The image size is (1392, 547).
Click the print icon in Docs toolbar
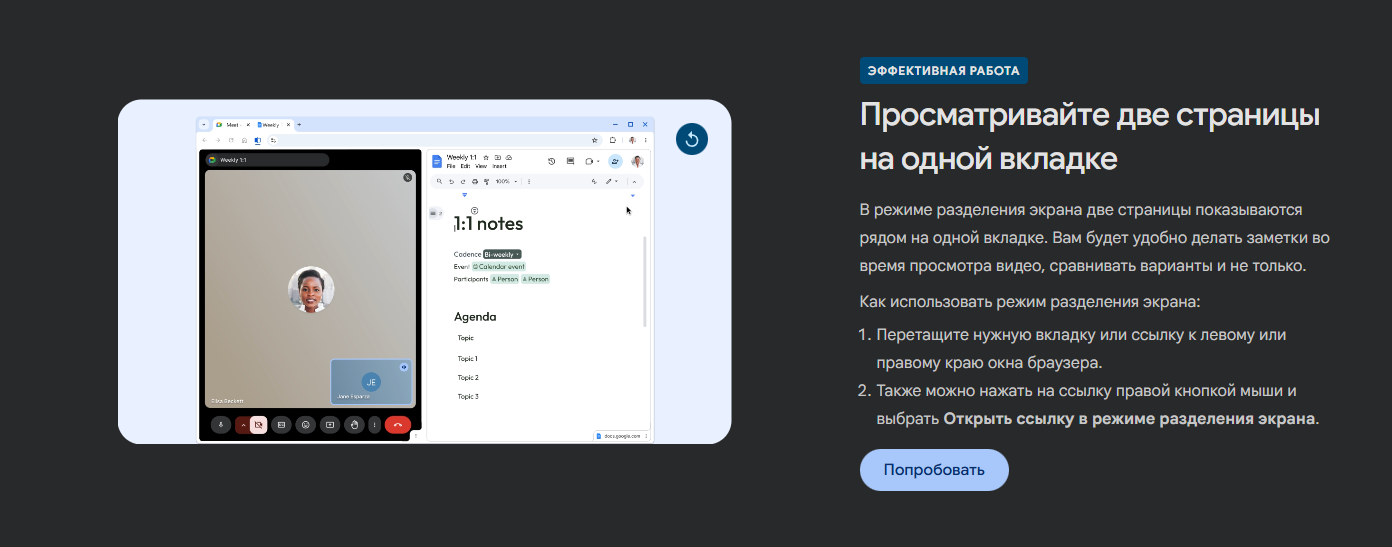click(x=475, y=182)
